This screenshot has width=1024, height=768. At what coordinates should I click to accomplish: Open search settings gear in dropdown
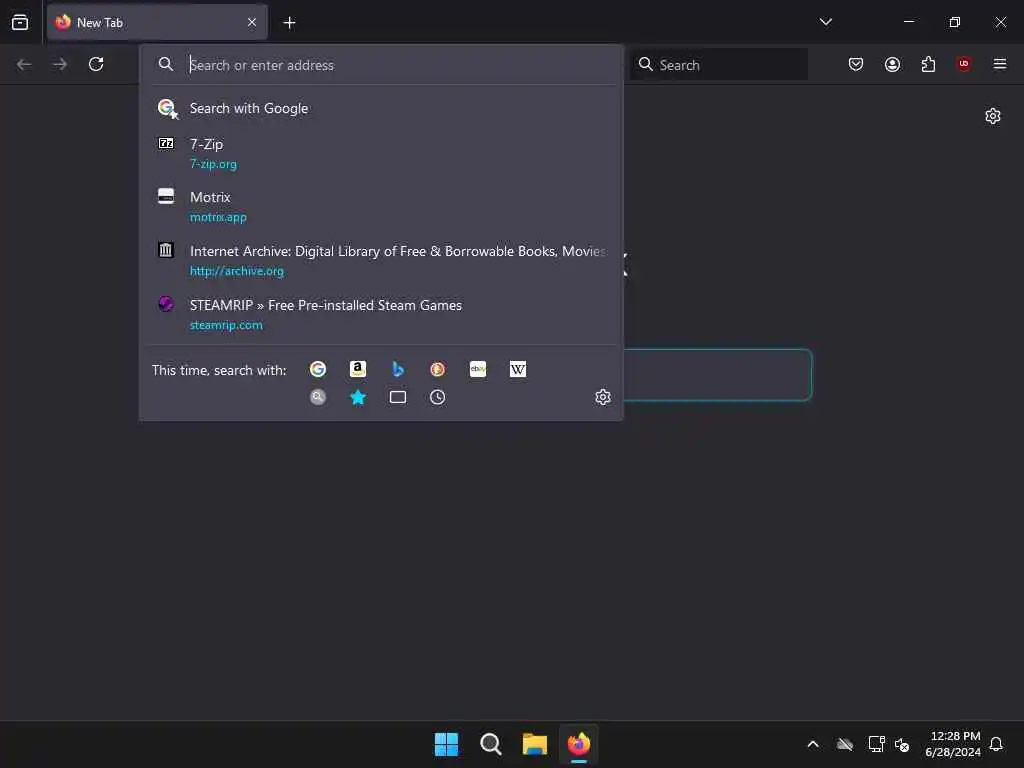603,397
